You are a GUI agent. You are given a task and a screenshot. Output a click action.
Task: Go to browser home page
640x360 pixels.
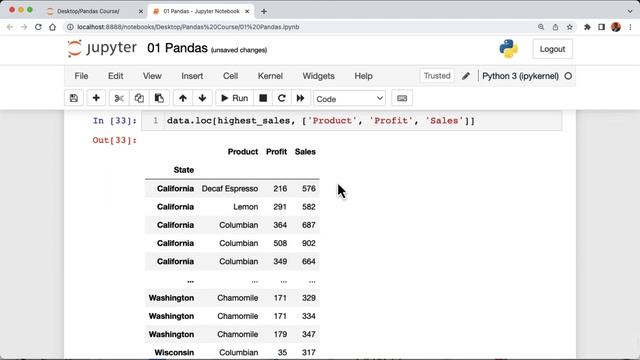(x=53, y=27)
